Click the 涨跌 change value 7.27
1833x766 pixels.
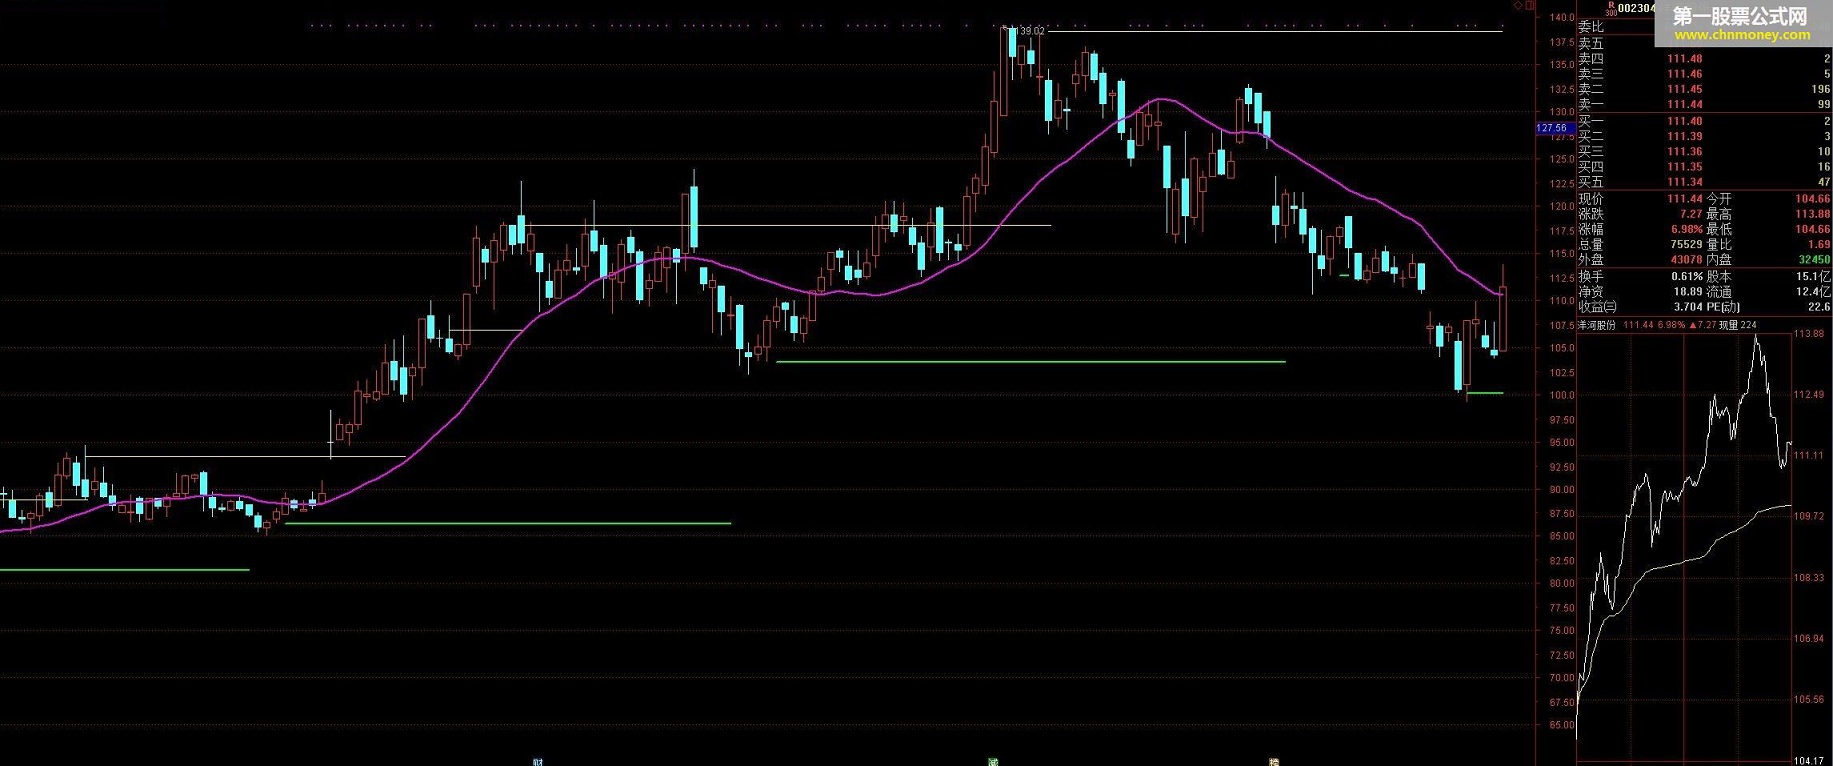point(1690,214)
